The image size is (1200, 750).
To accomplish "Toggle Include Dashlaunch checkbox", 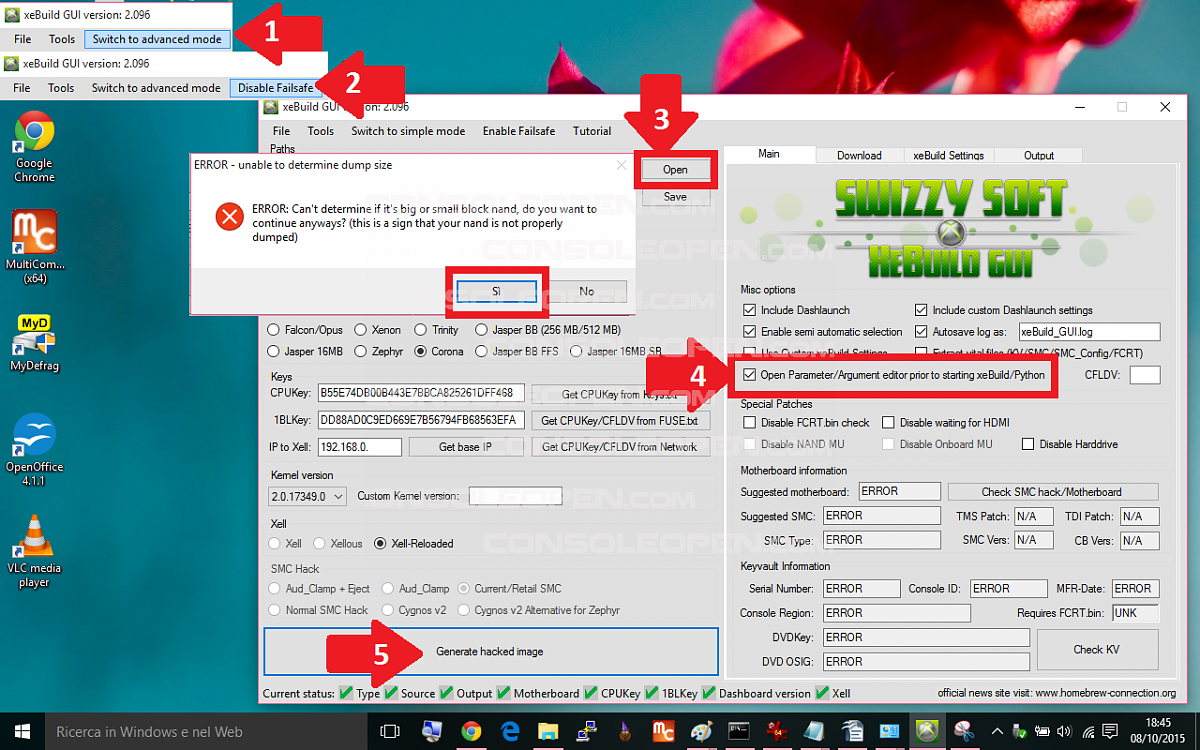I will 750,310.
